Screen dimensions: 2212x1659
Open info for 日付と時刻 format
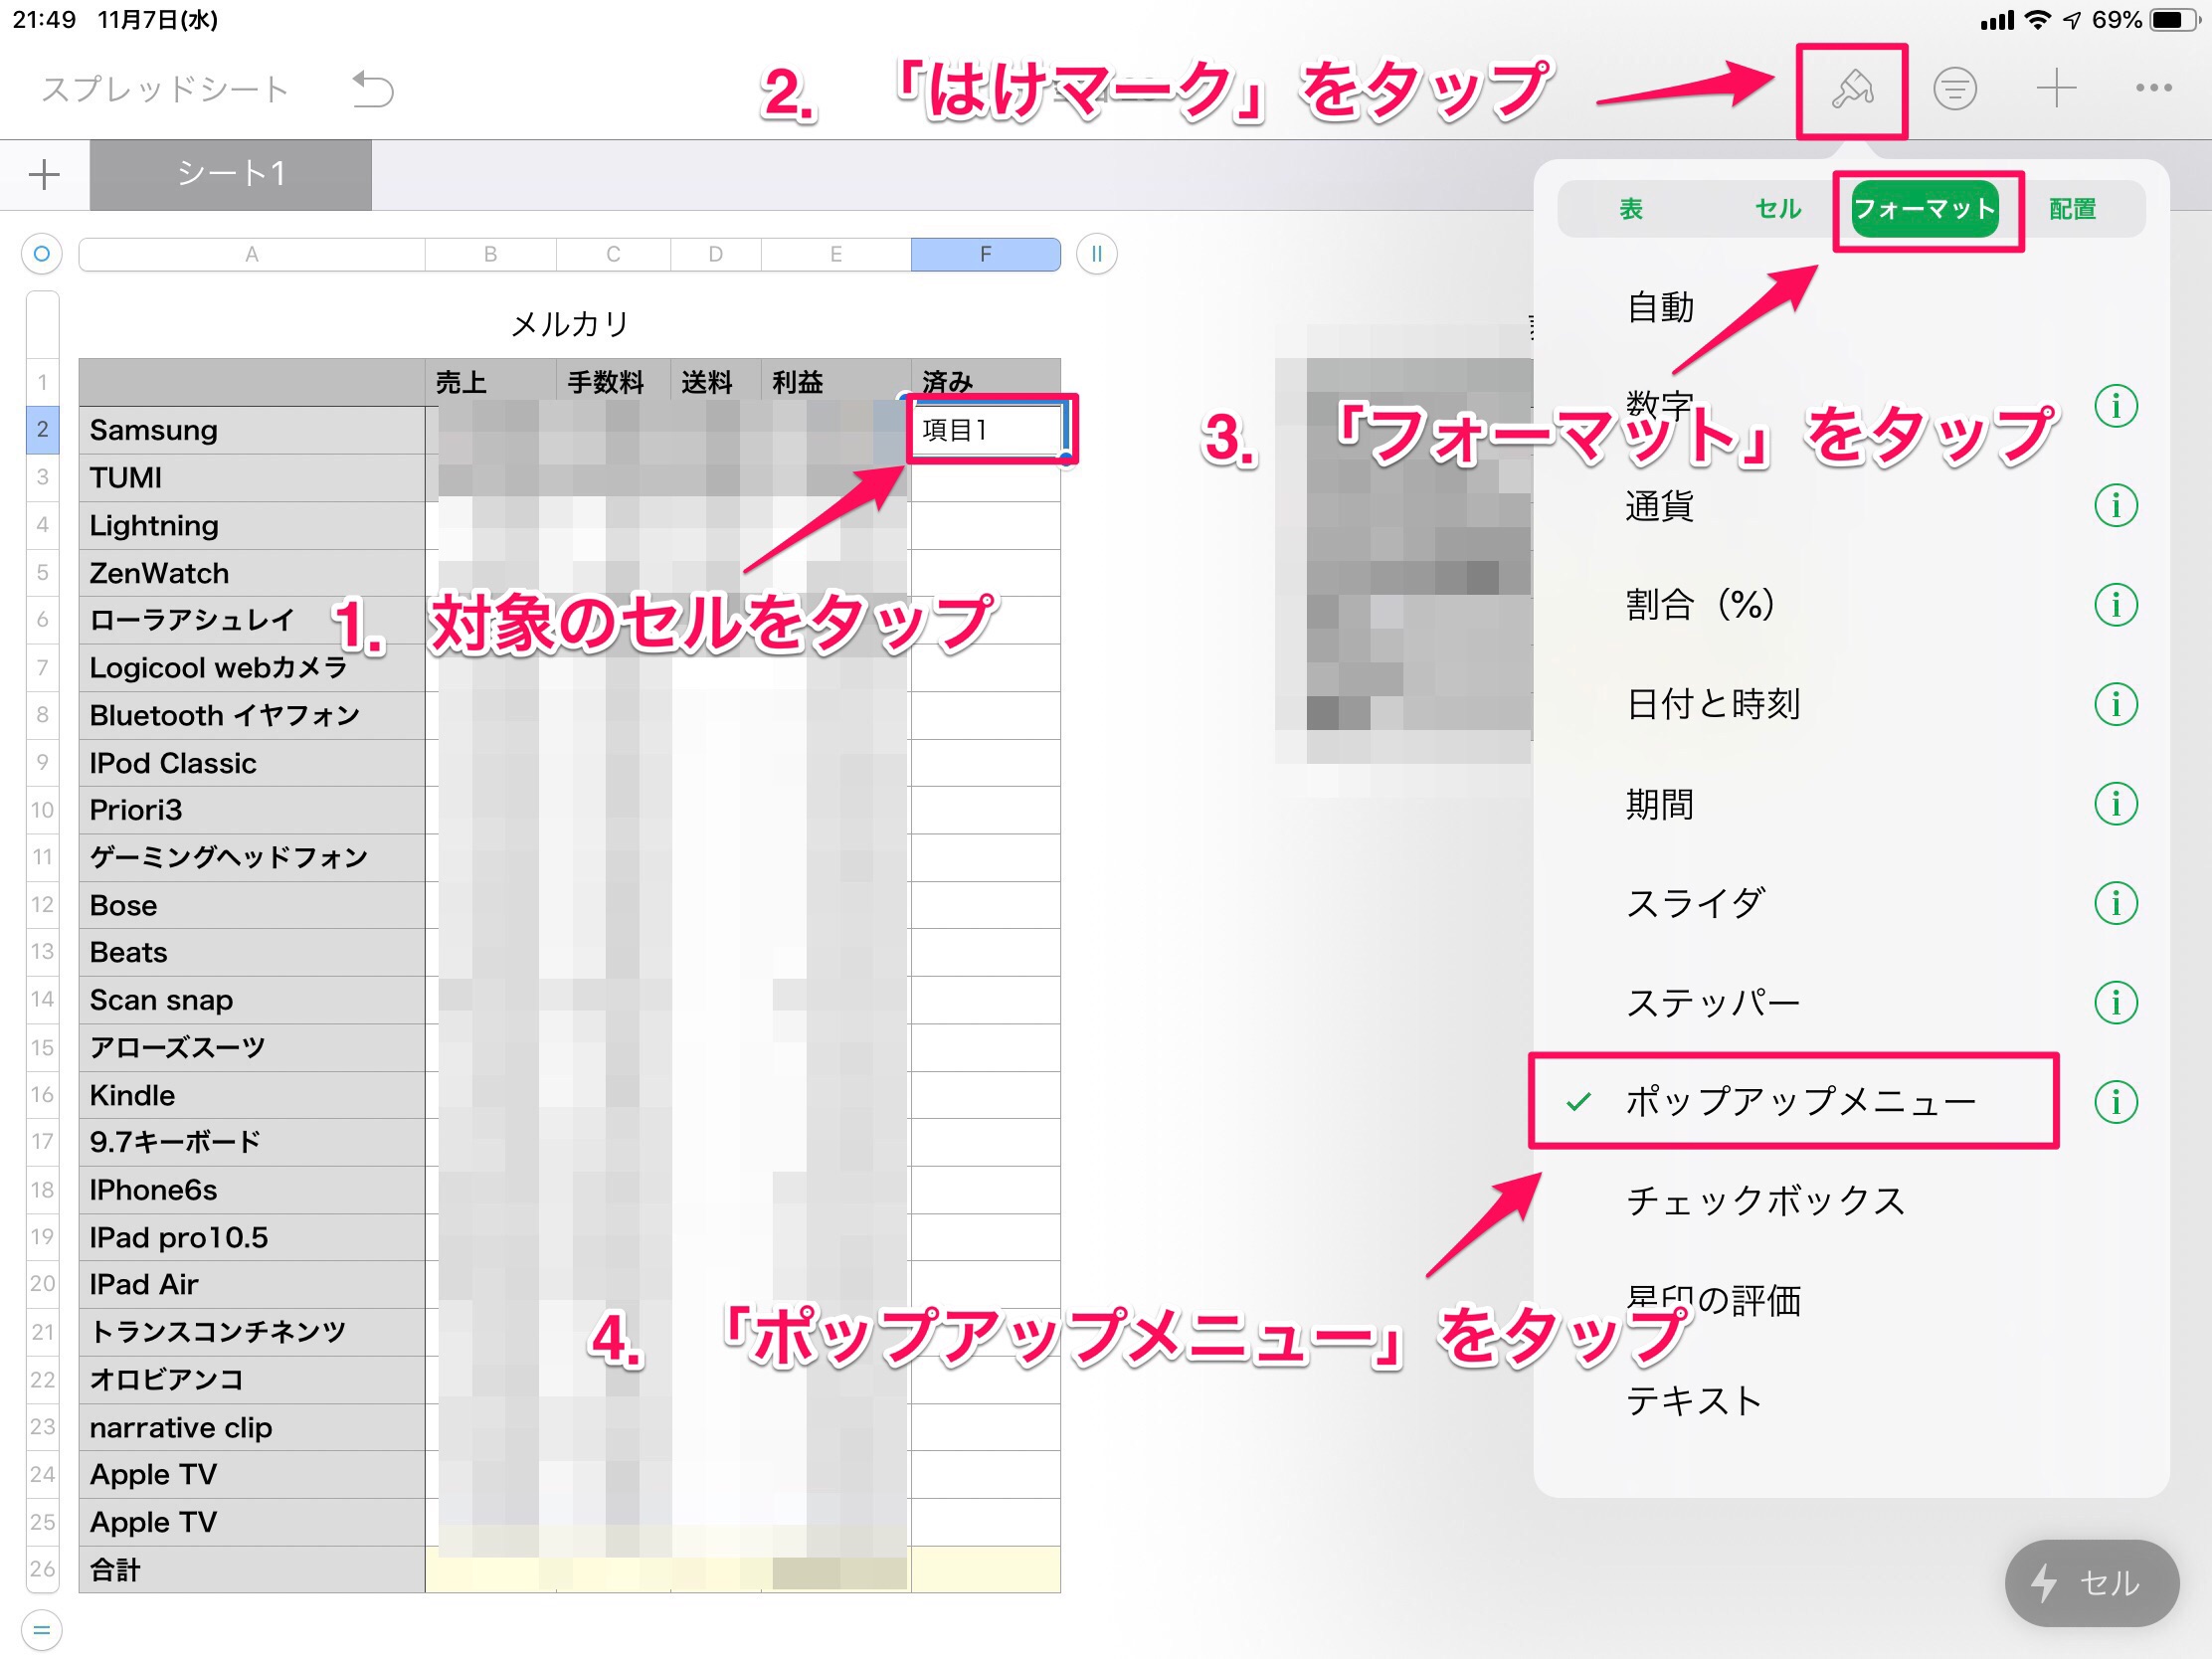pyautogui.click(x=2115, y=705)
